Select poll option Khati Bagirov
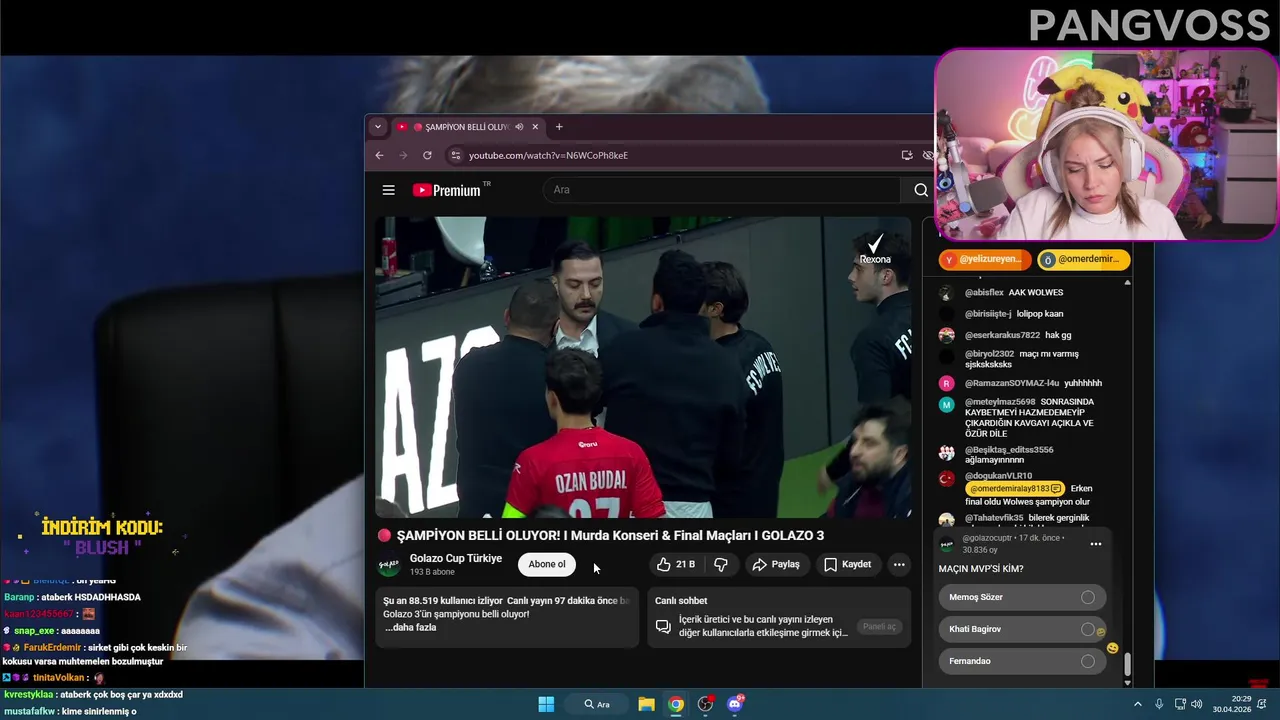Screen dimensions: 1280x720 tap(1022, 629)
